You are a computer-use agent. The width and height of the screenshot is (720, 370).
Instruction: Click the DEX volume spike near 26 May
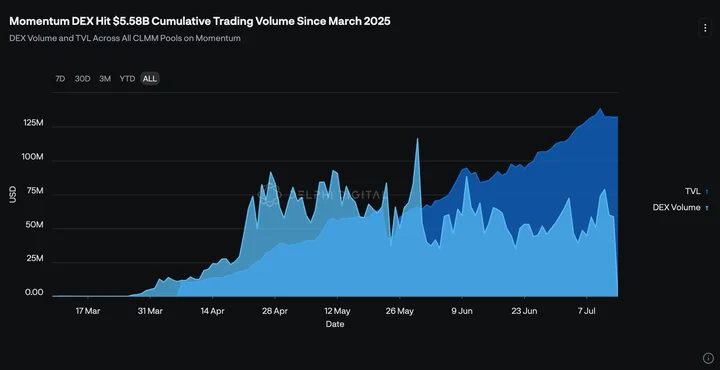pos(417,139)
